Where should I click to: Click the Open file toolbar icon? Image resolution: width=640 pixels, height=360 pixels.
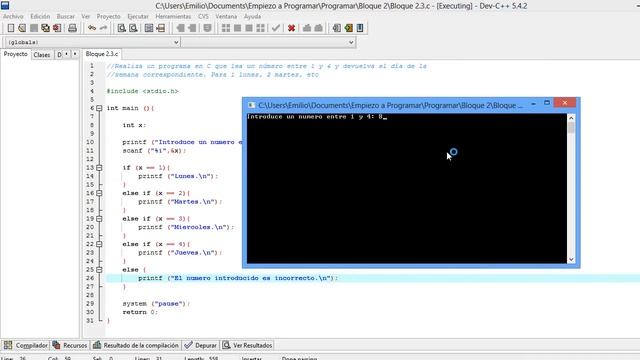[22, 28]
